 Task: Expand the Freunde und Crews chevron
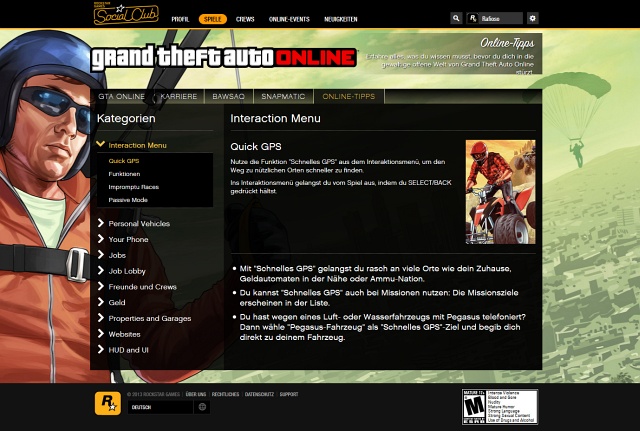(100, 286)
